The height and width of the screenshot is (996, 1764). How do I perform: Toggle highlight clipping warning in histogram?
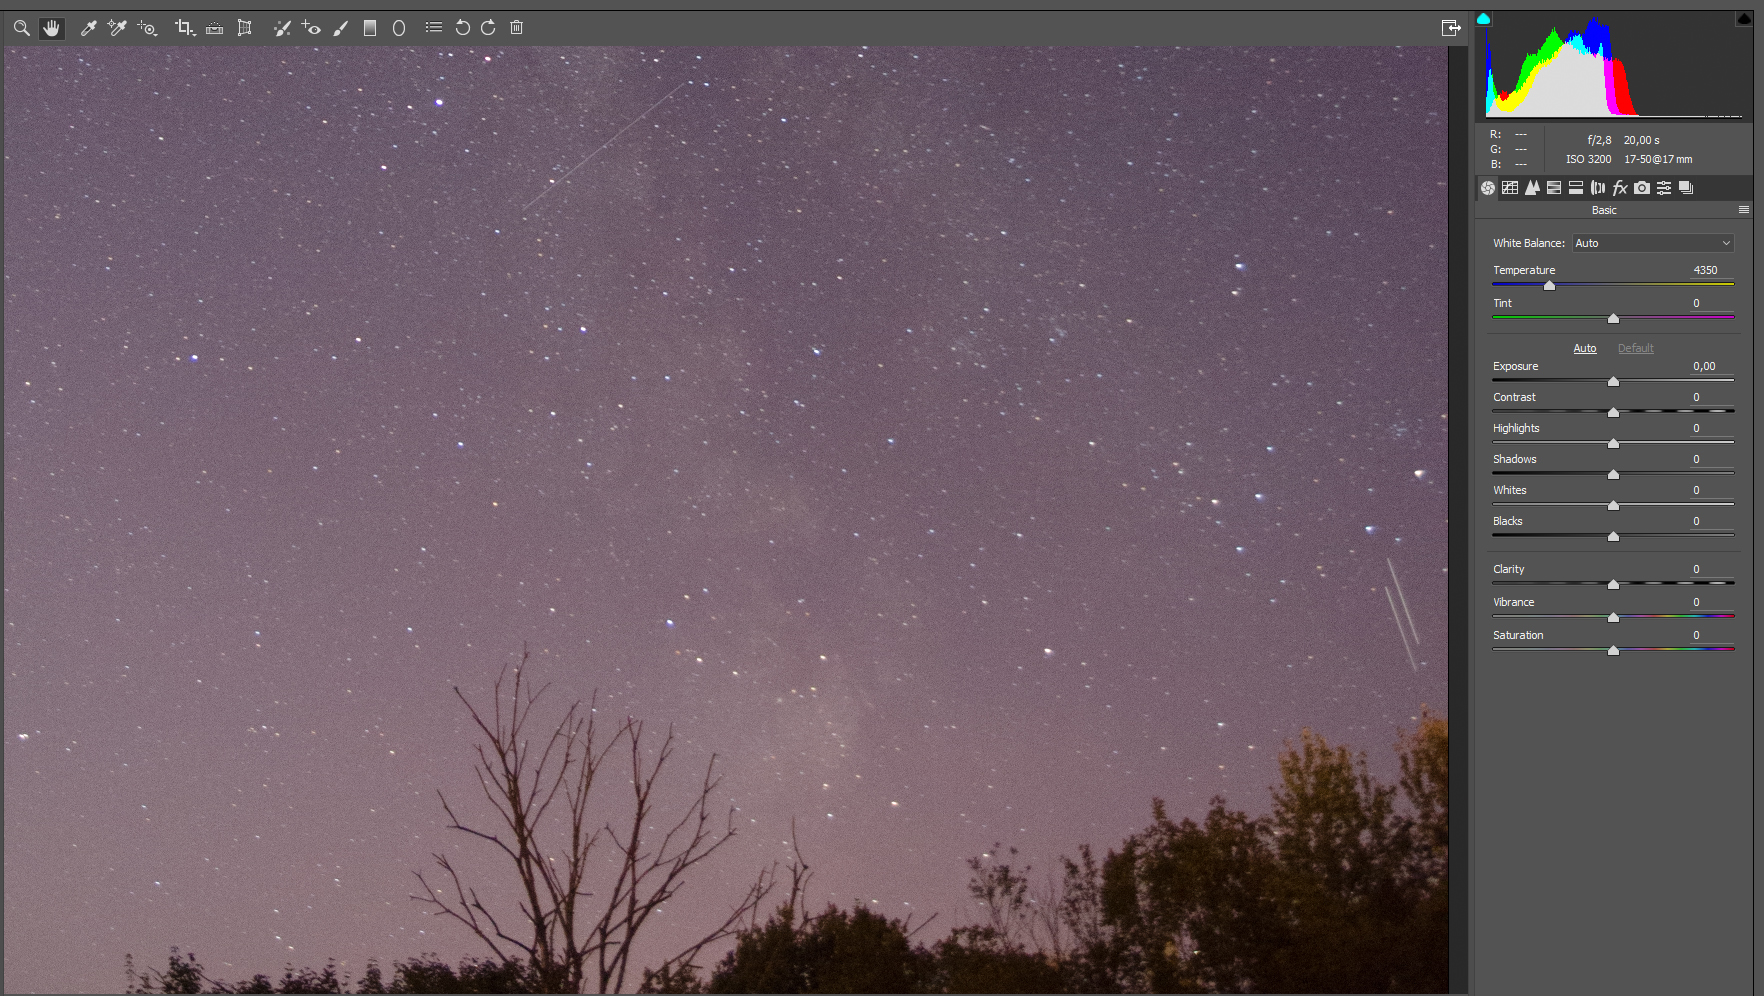[1744, 19]
